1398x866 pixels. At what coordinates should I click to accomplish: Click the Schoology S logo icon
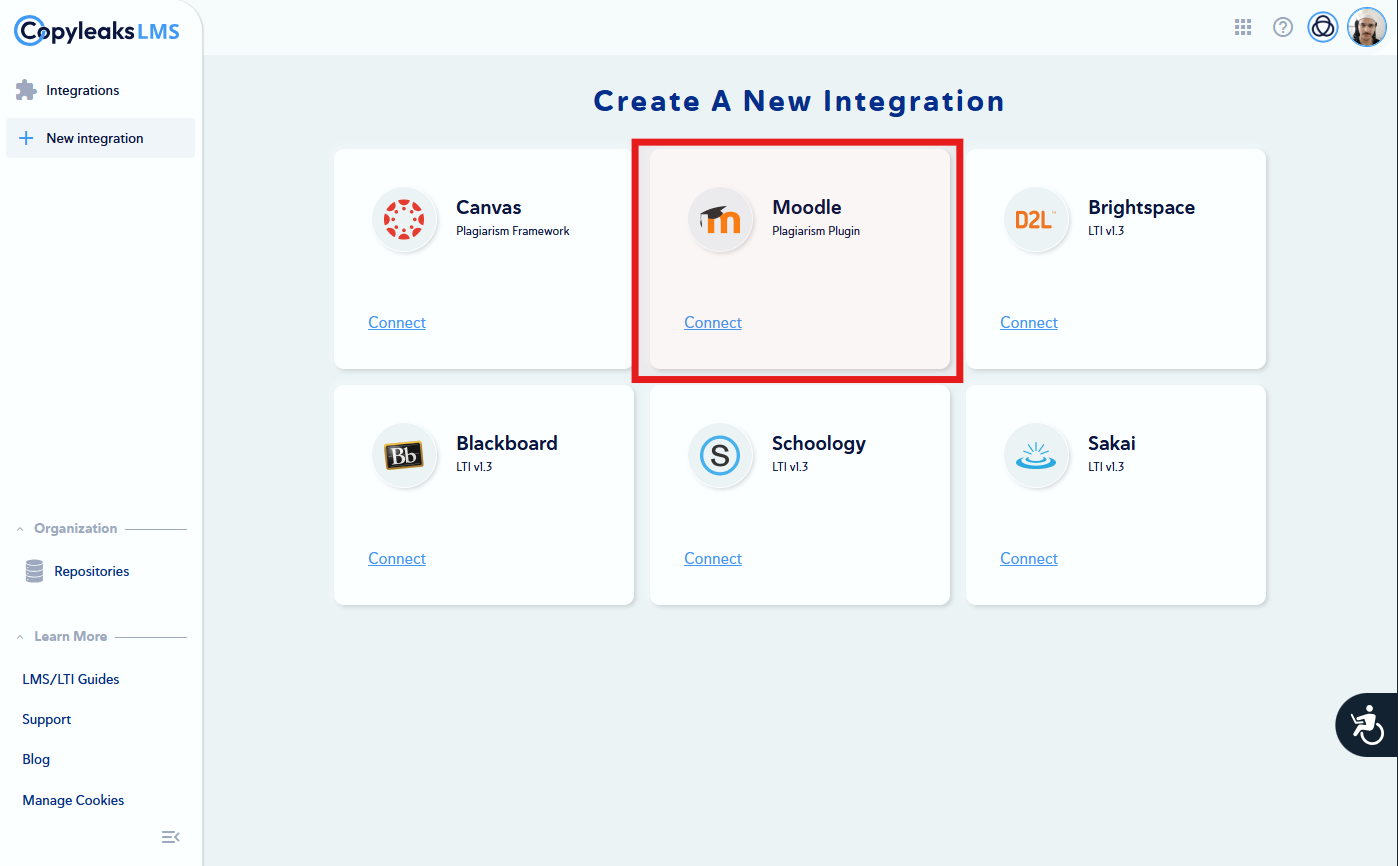(721, 455)
